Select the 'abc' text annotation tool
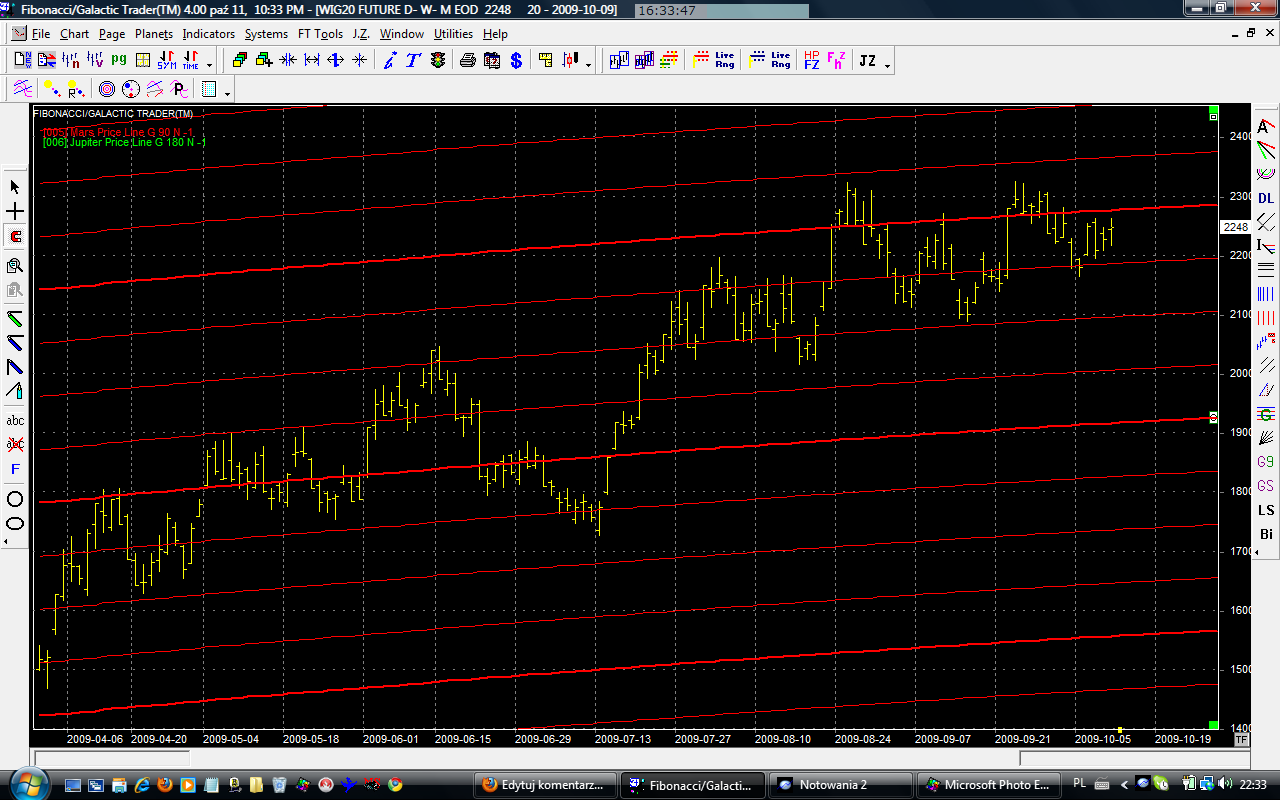Image resolution: width=1280 pixels, height=800 pixels. pyautogui.click(x=15, y=421)
